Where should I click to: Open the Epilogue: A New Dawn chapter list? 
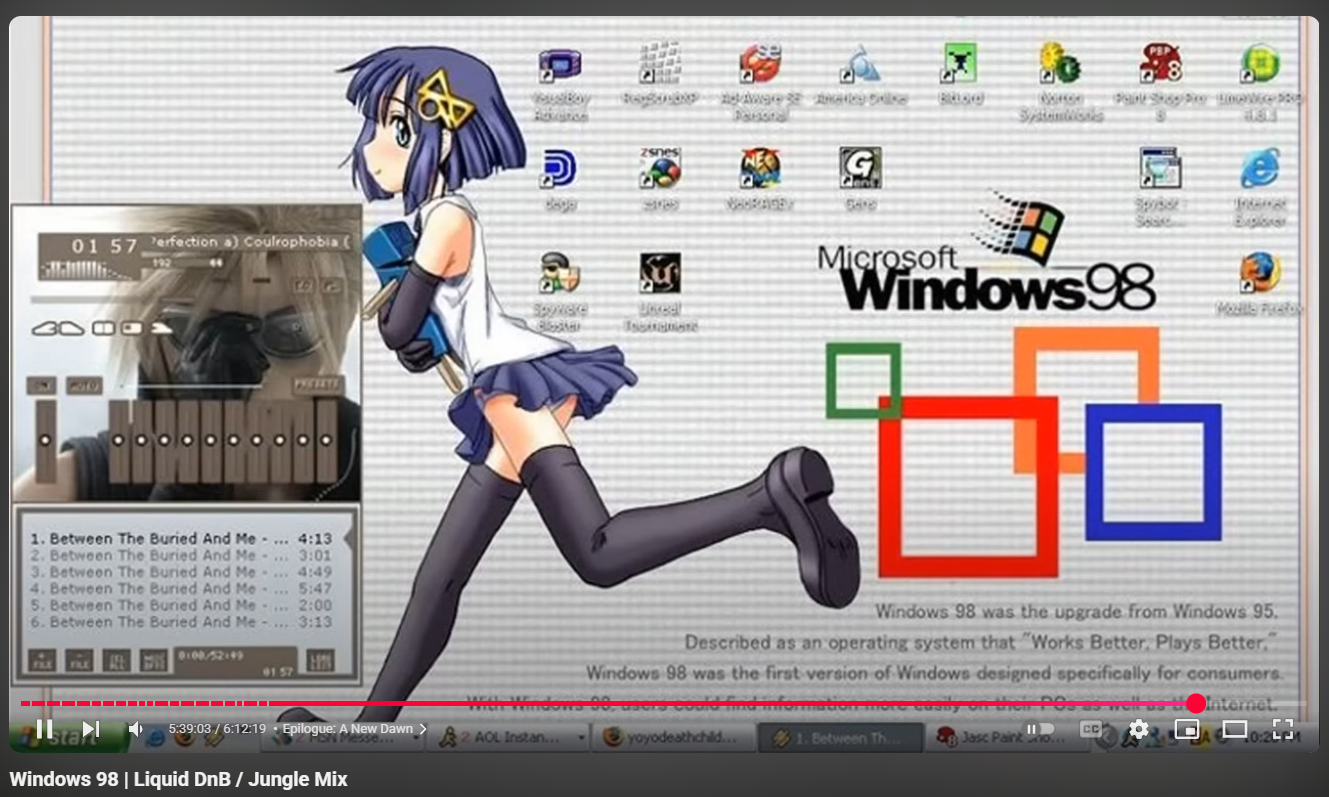pyautogui.click(x=355, y=729)
